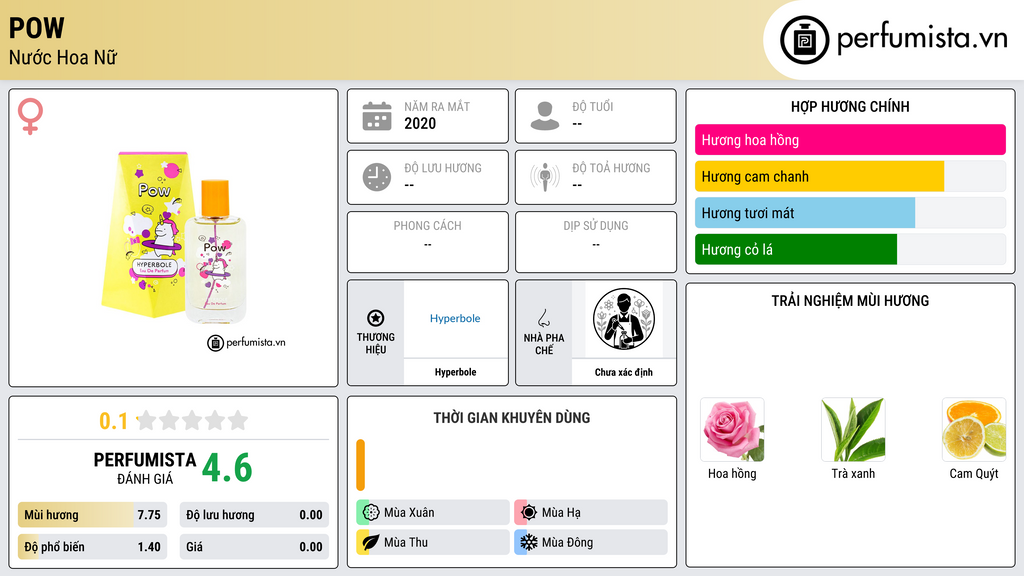The width and height of the screenshot is (1024, 576).
Task: Click the green 4.6 Perfumista score
Action: tap(227, 468)
